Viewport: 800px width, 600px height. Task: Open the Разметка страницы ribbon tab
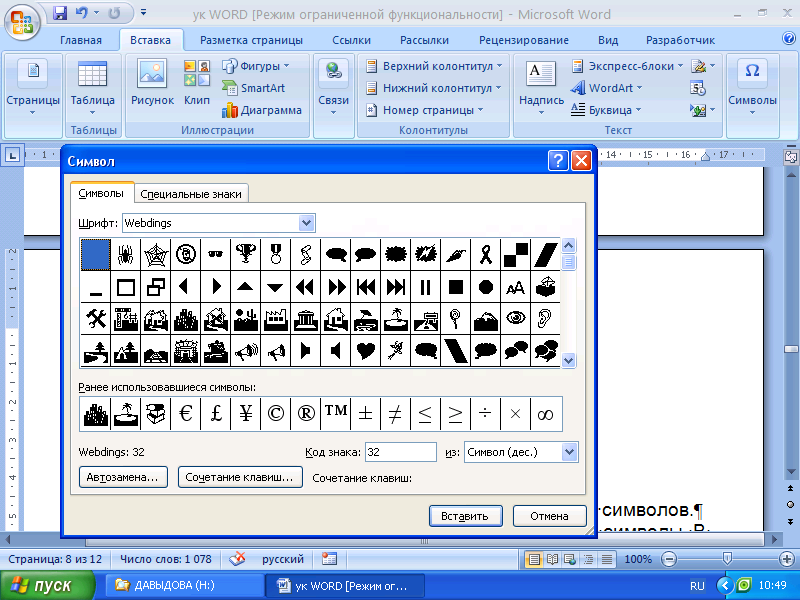251,40
